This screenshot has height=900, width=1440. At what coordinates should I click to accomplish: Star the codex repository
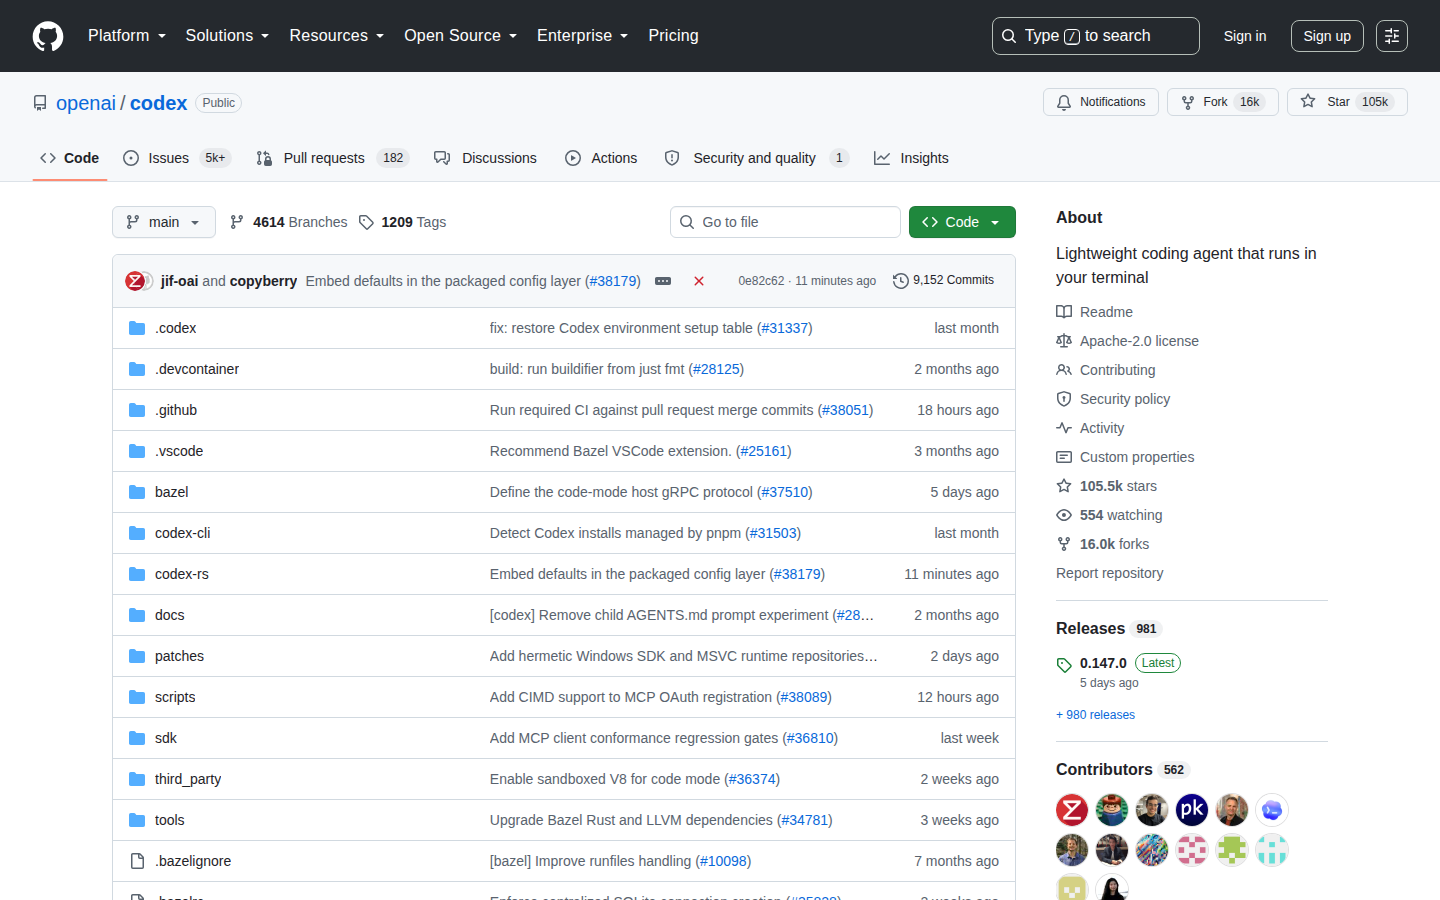tap(1347, 102)
